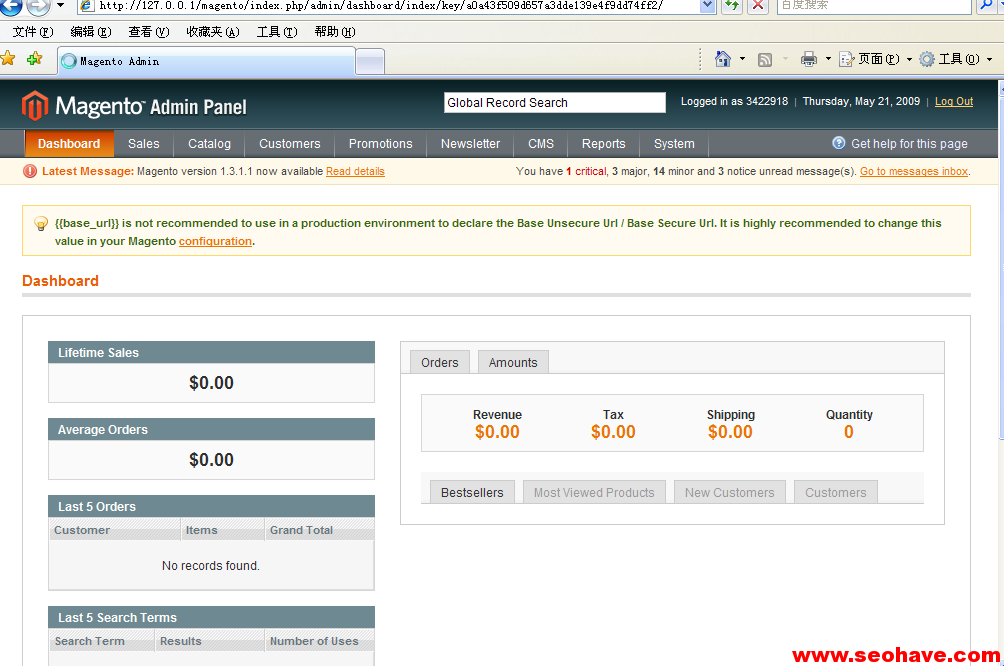Select the Customers grid tab
The image size is (1004, 666).
tap(836, 492)
